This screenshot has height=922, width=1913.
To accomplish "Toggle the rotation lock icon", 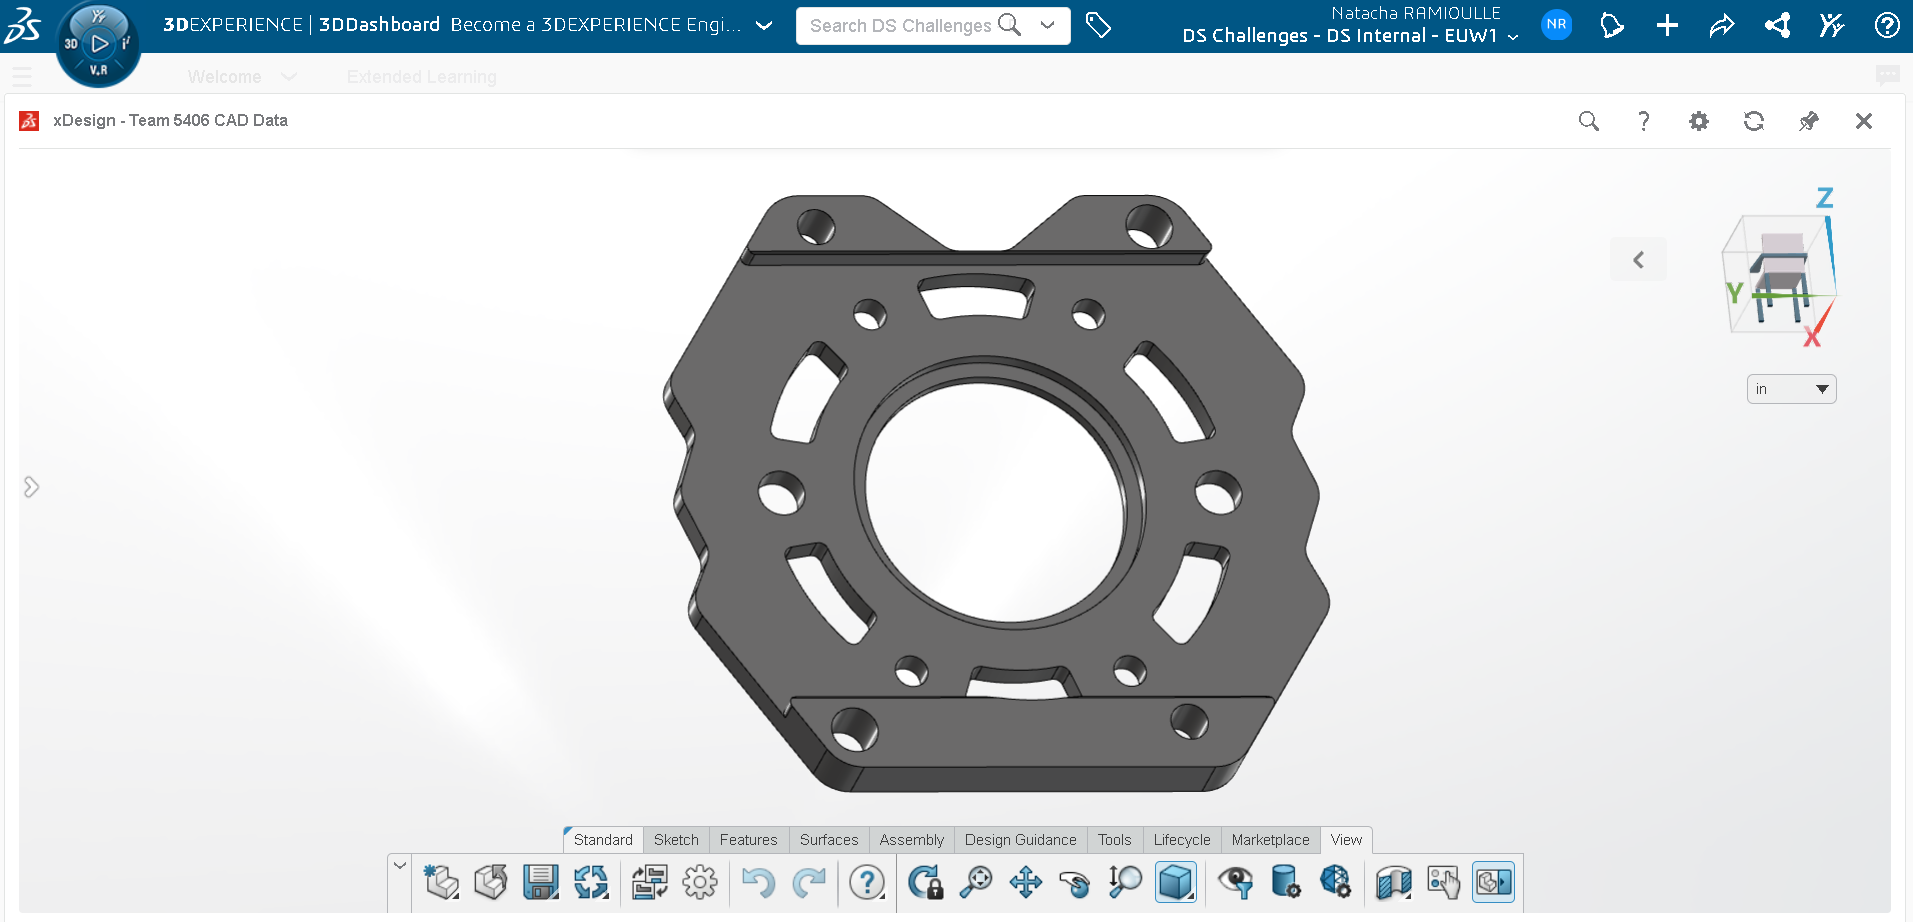I will [925, 883].
